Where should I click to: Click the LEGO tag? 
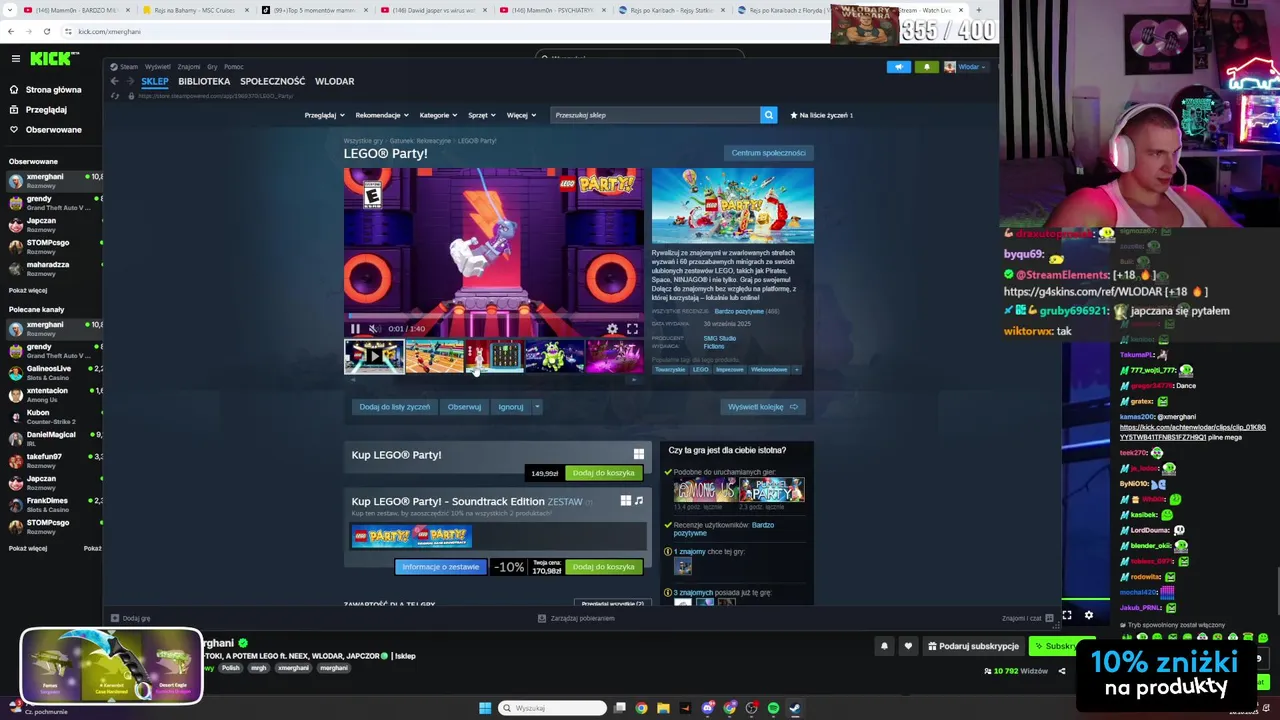pos(700,369)
